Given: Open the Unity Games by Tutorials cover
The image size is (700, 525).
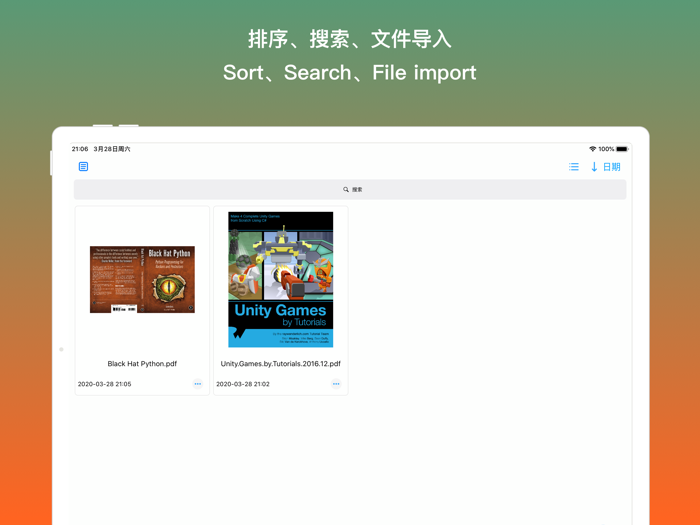Looking at the screenshot, I should pyautogui.click(x=281, y=279).
